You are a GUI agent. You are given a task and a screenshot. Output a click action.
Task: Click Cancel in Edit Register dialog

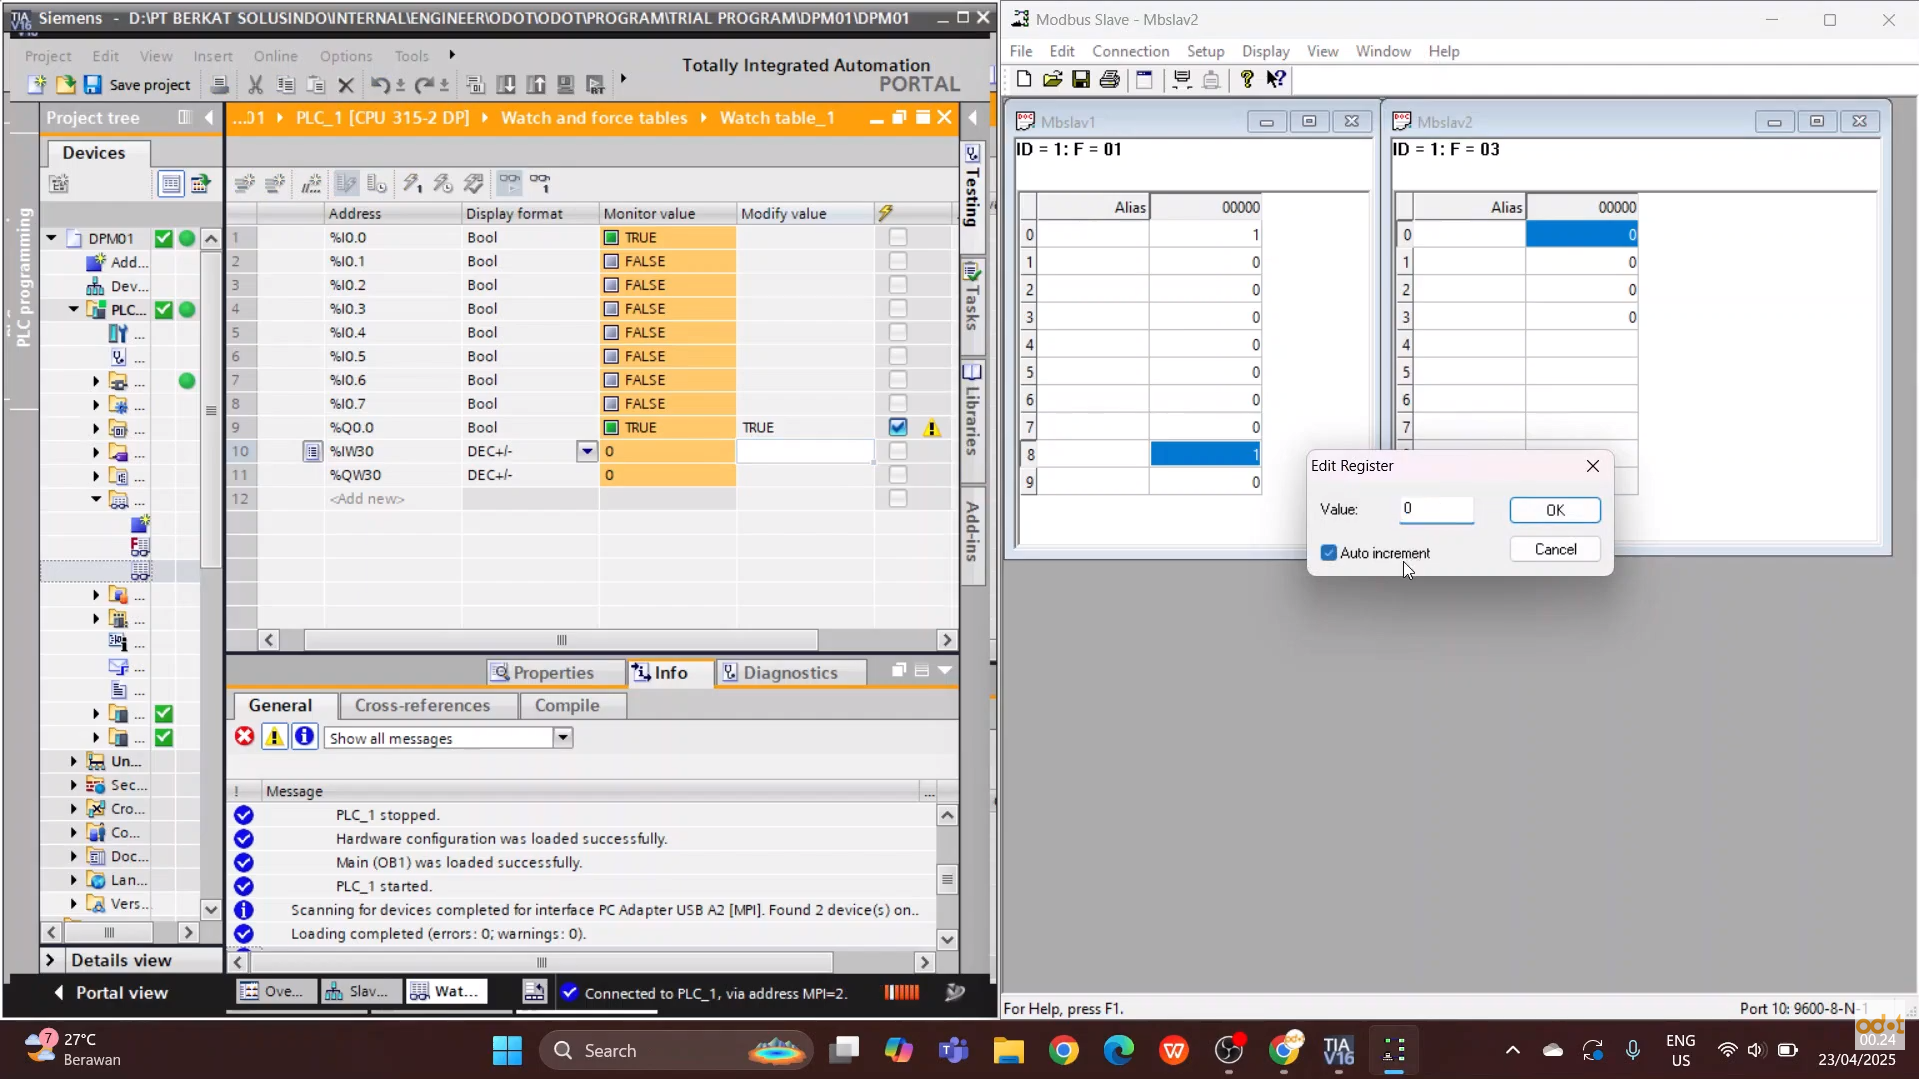tap(1555, 549)
